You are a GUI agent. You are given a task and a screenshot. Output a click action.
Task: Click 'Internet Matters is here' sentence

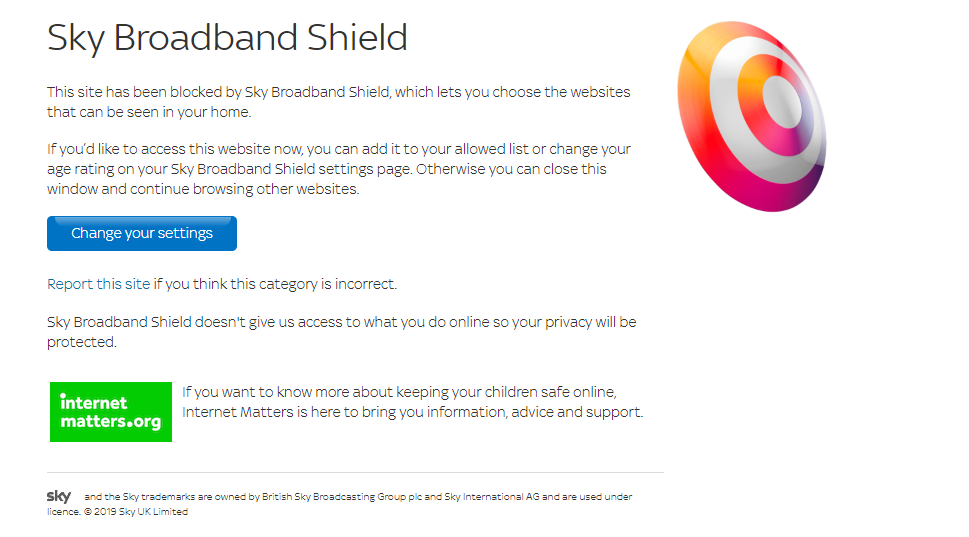[412, 412]
